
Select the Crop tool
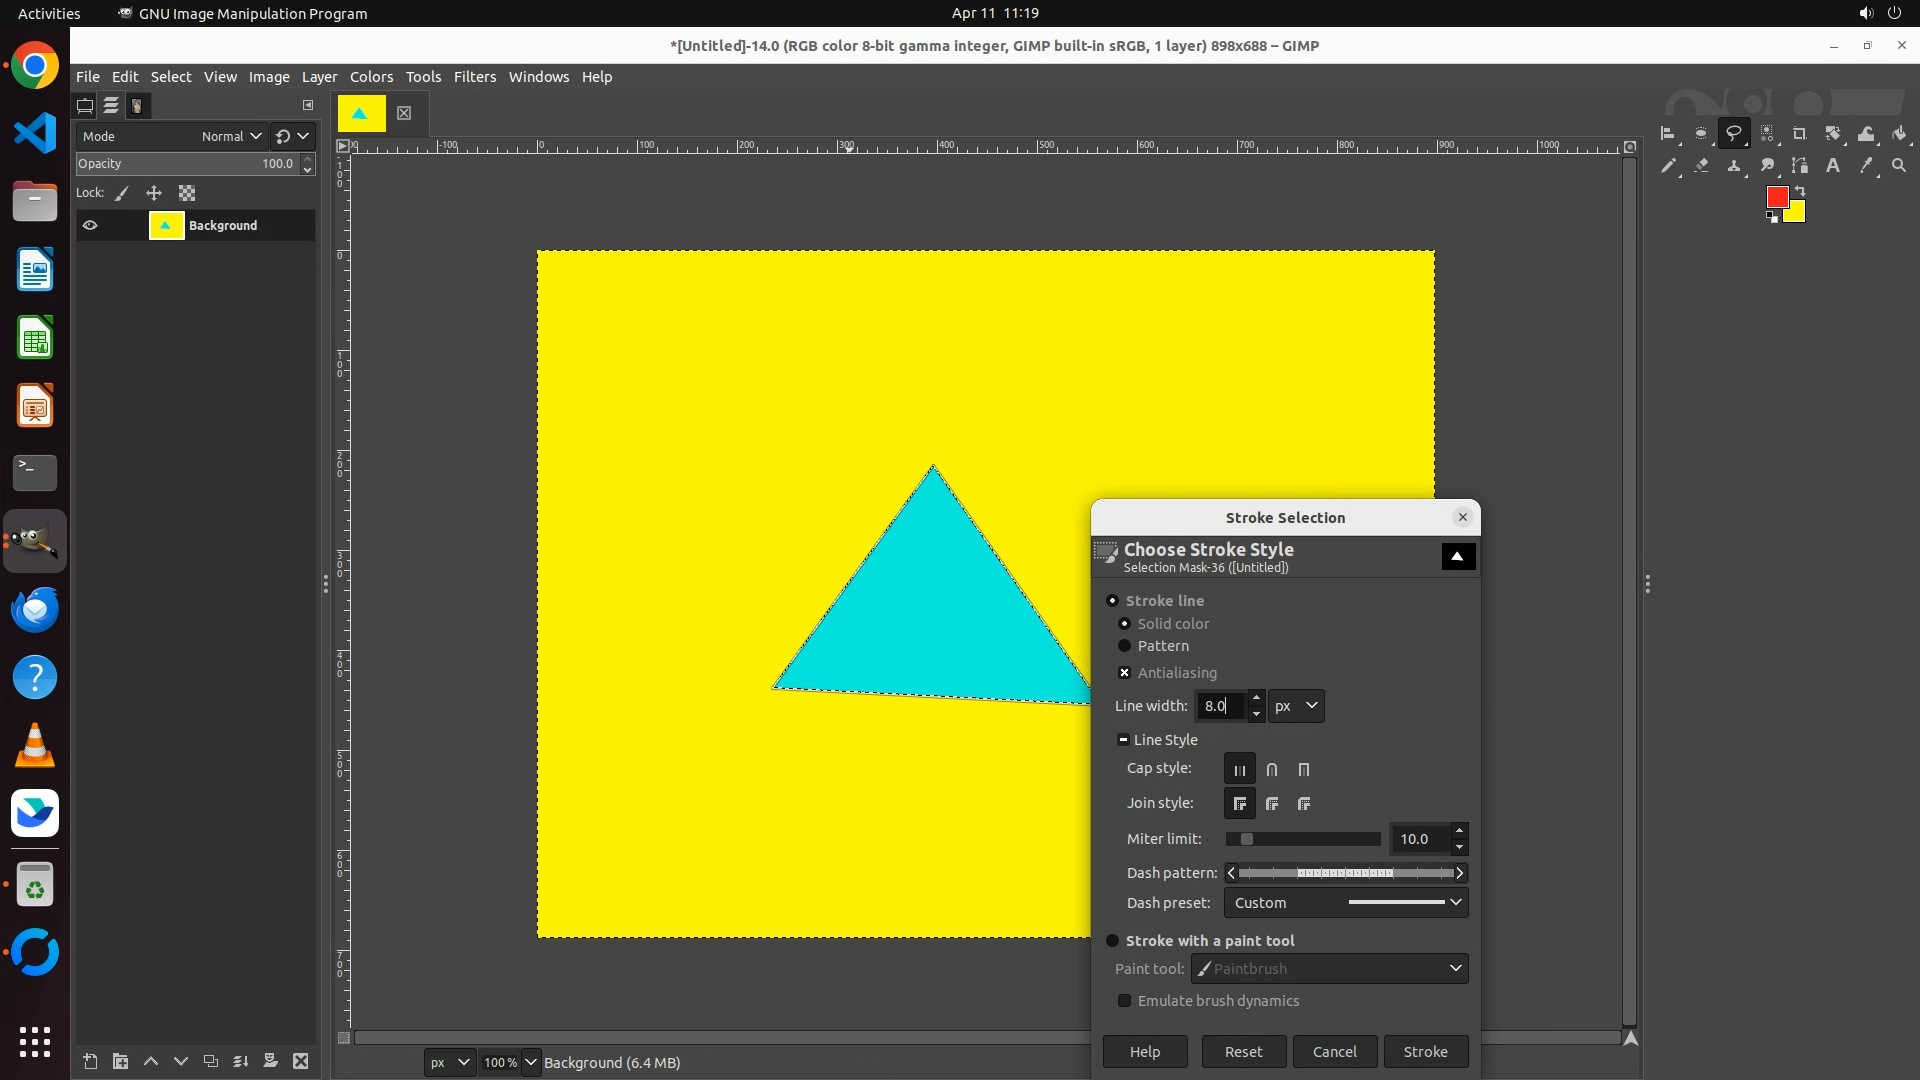1800,134
